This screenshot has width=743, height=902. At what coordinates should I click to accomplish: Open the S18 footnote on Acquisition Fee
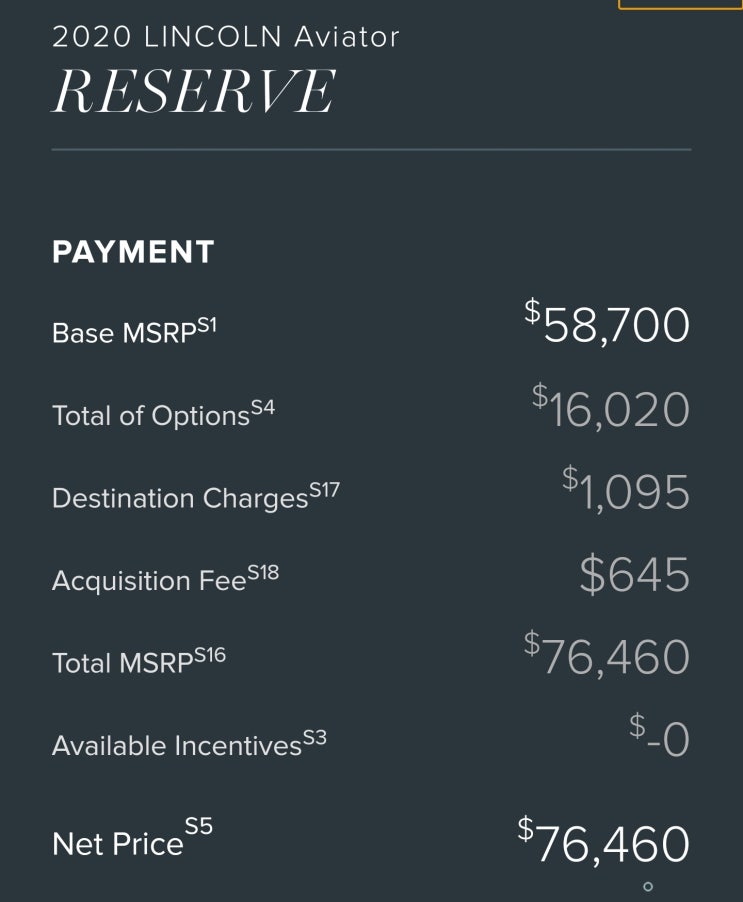click(263, 573)
